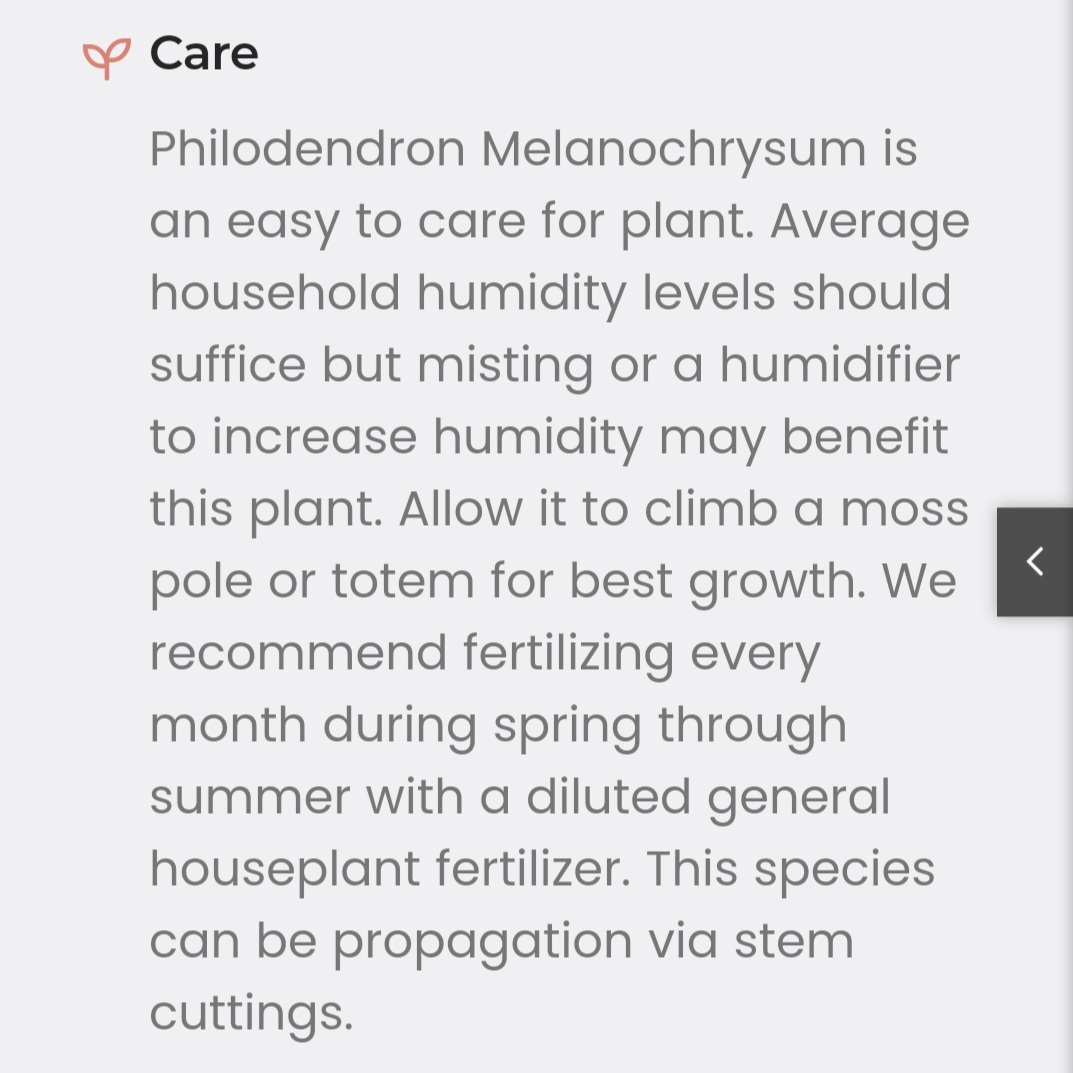Click the word fertilizing

tap(569, 653)
